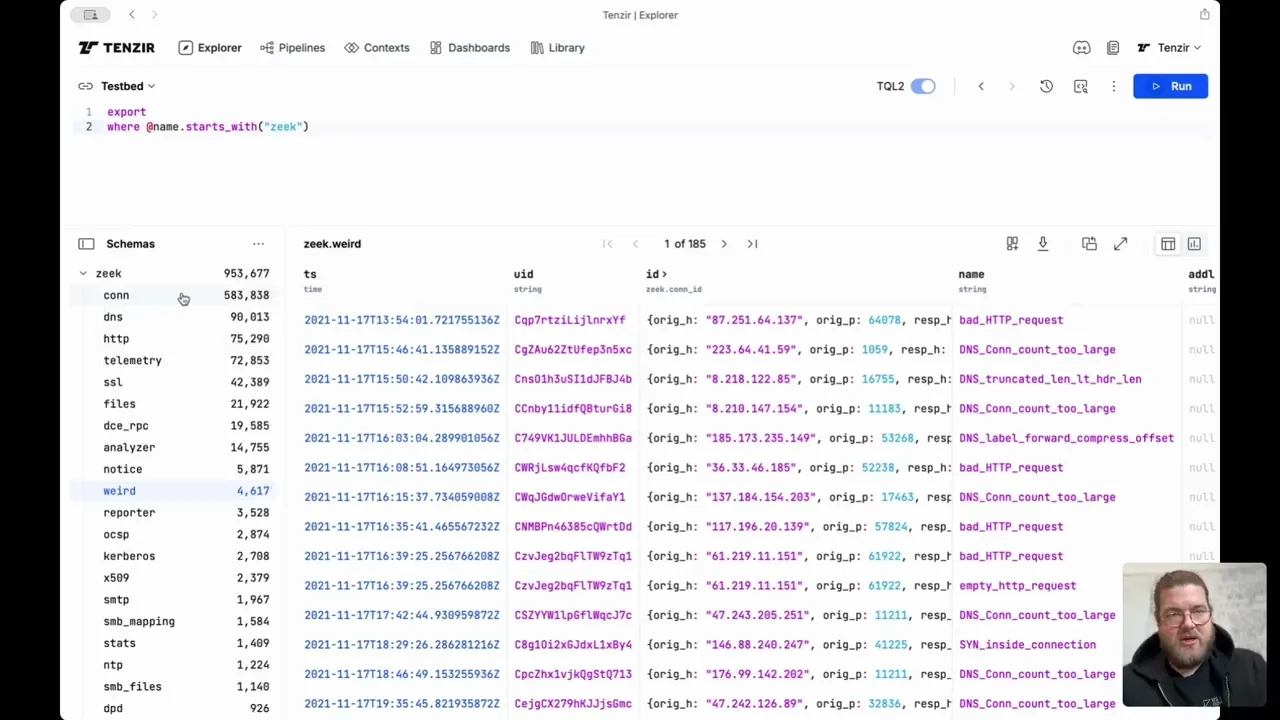Jump to last results page
Viewport: 1280px width, 720px height.
click(x=752, y=243)
